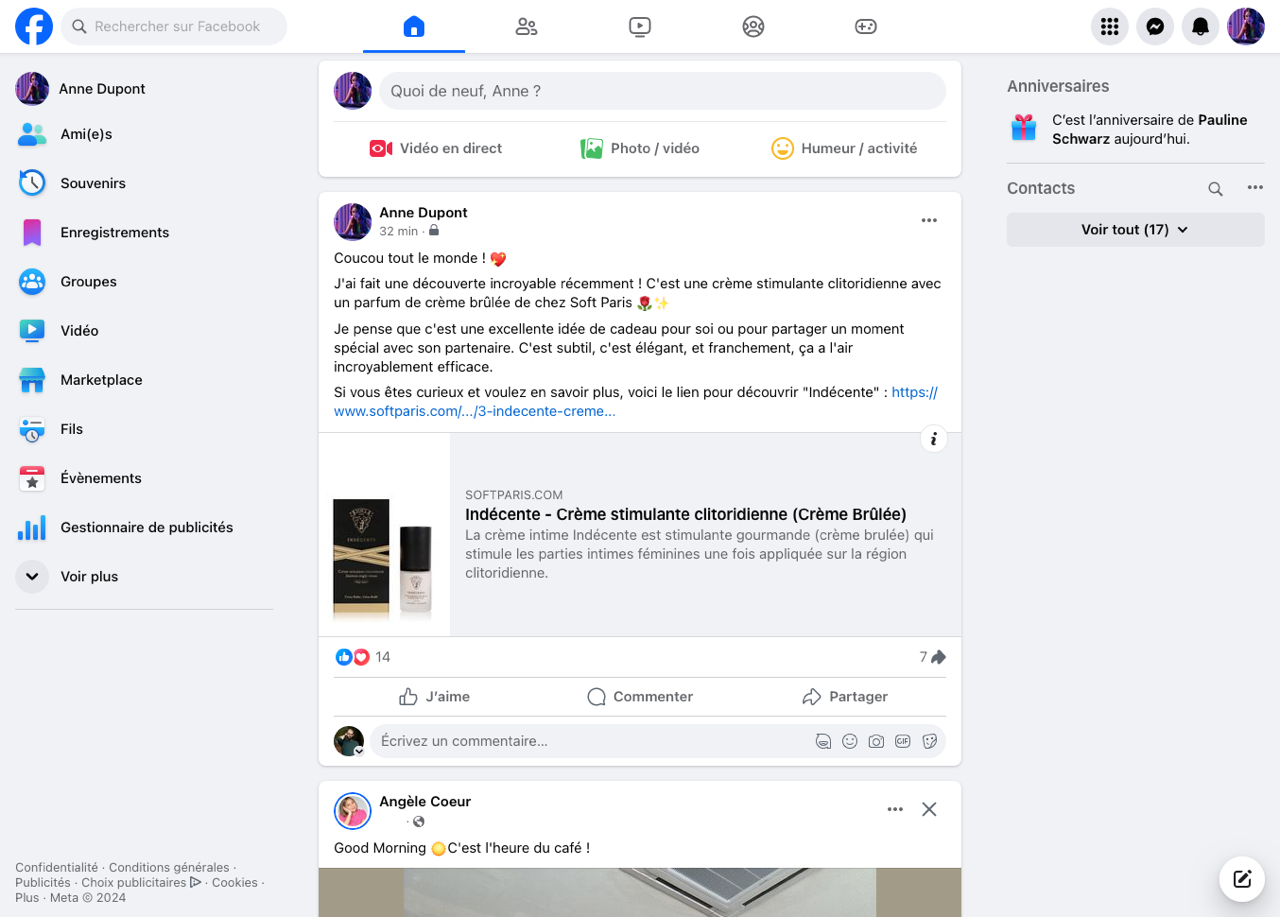Click the link info icon on preview

[x=933, y=439]
